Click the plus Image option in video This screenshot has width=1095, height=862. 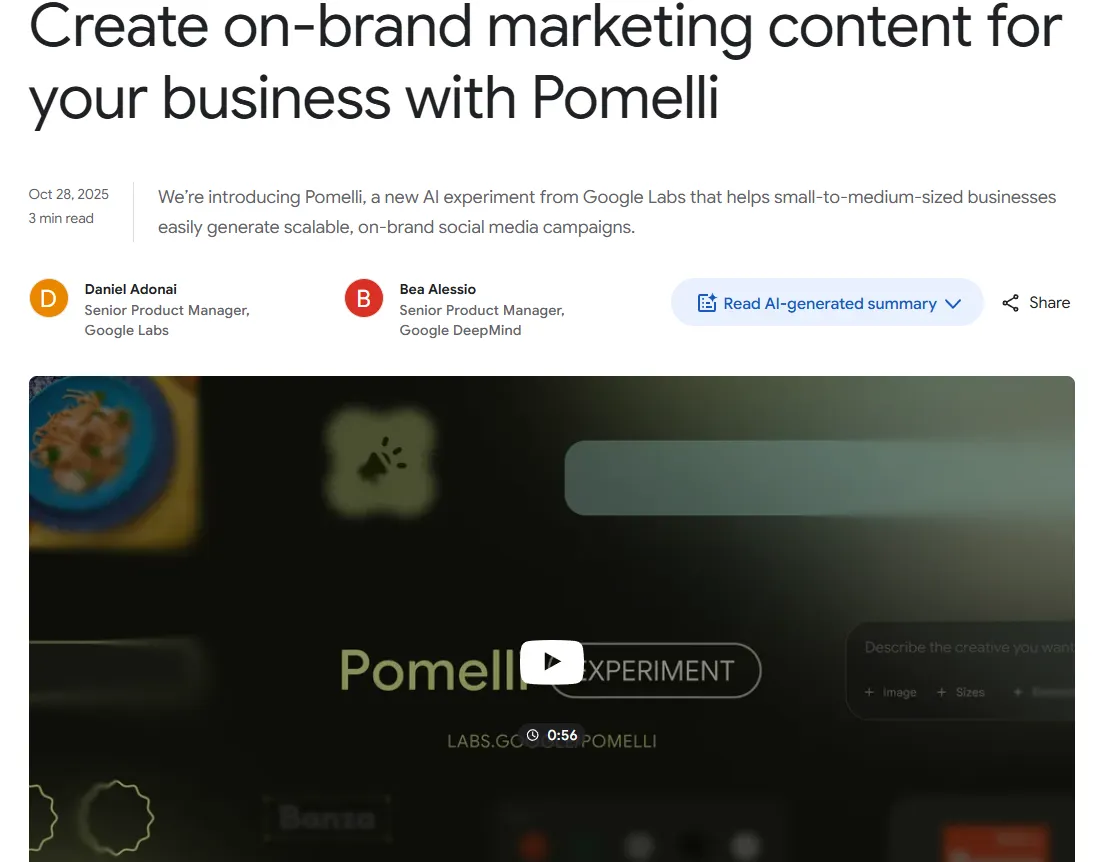pos(890,692)
